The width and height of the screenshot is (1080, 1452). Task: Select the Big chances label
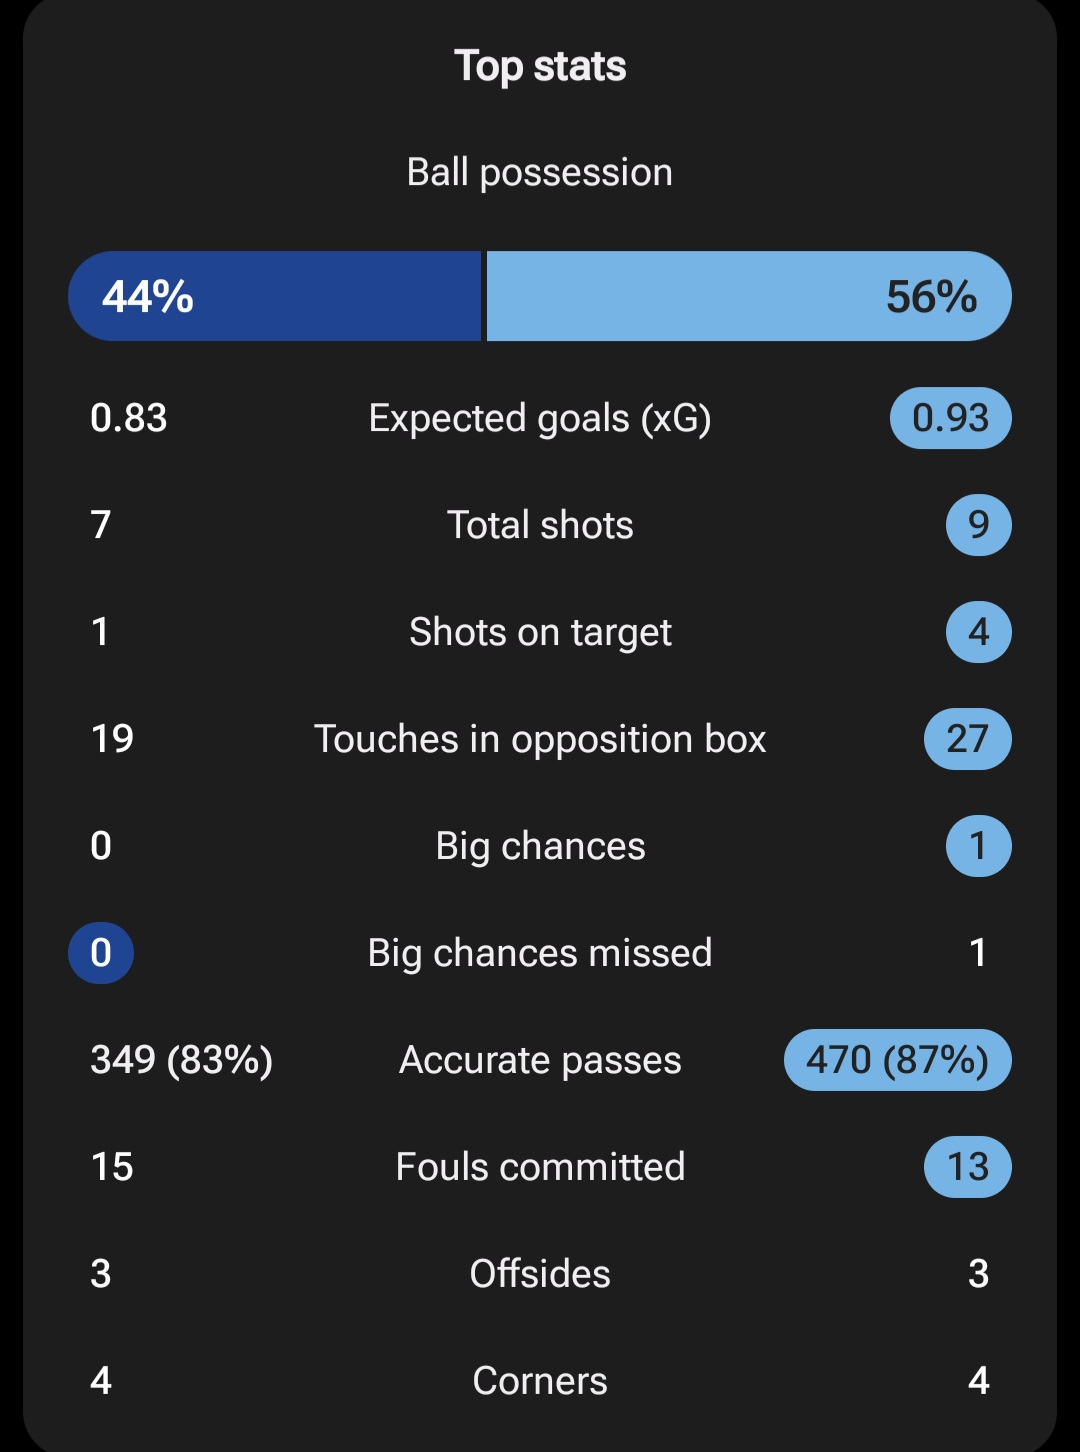pyautogui.click(x=540, y=846)
